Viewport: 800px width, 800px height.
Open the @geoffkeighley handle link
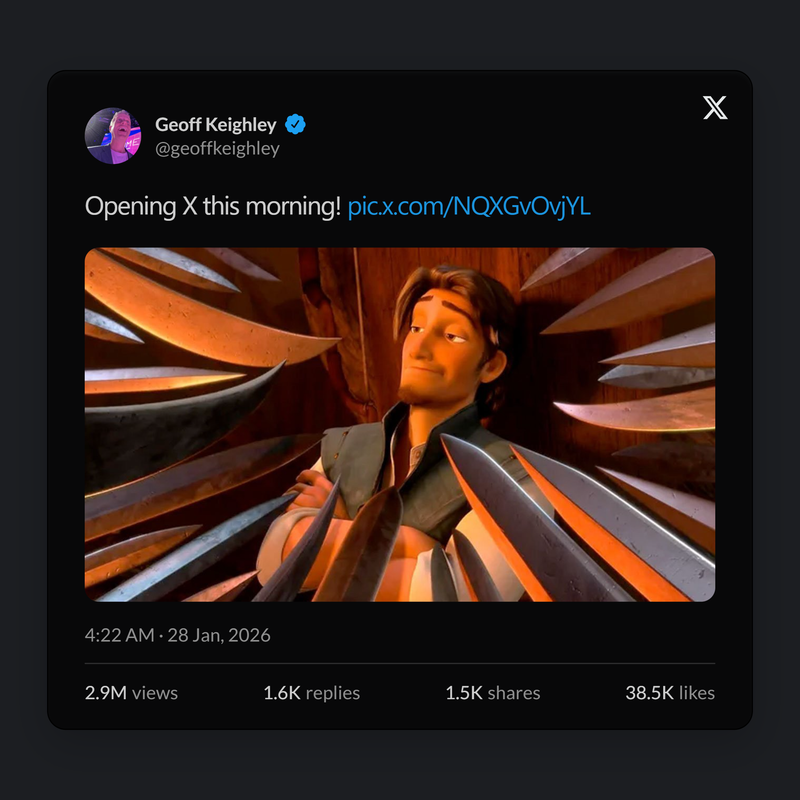click(x=217, y=149)
